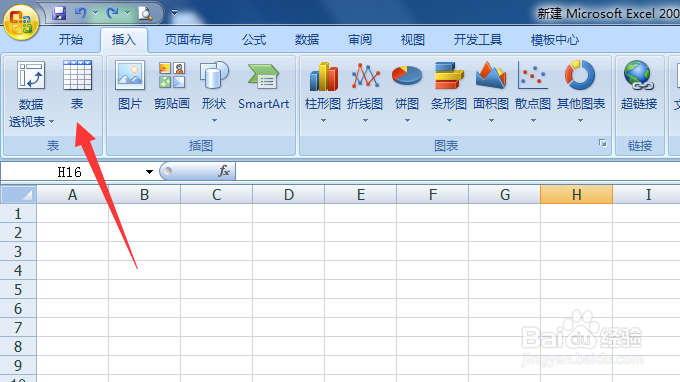Select row 5 header
This screenshot has width=680, height=382.
click(18, 290)
